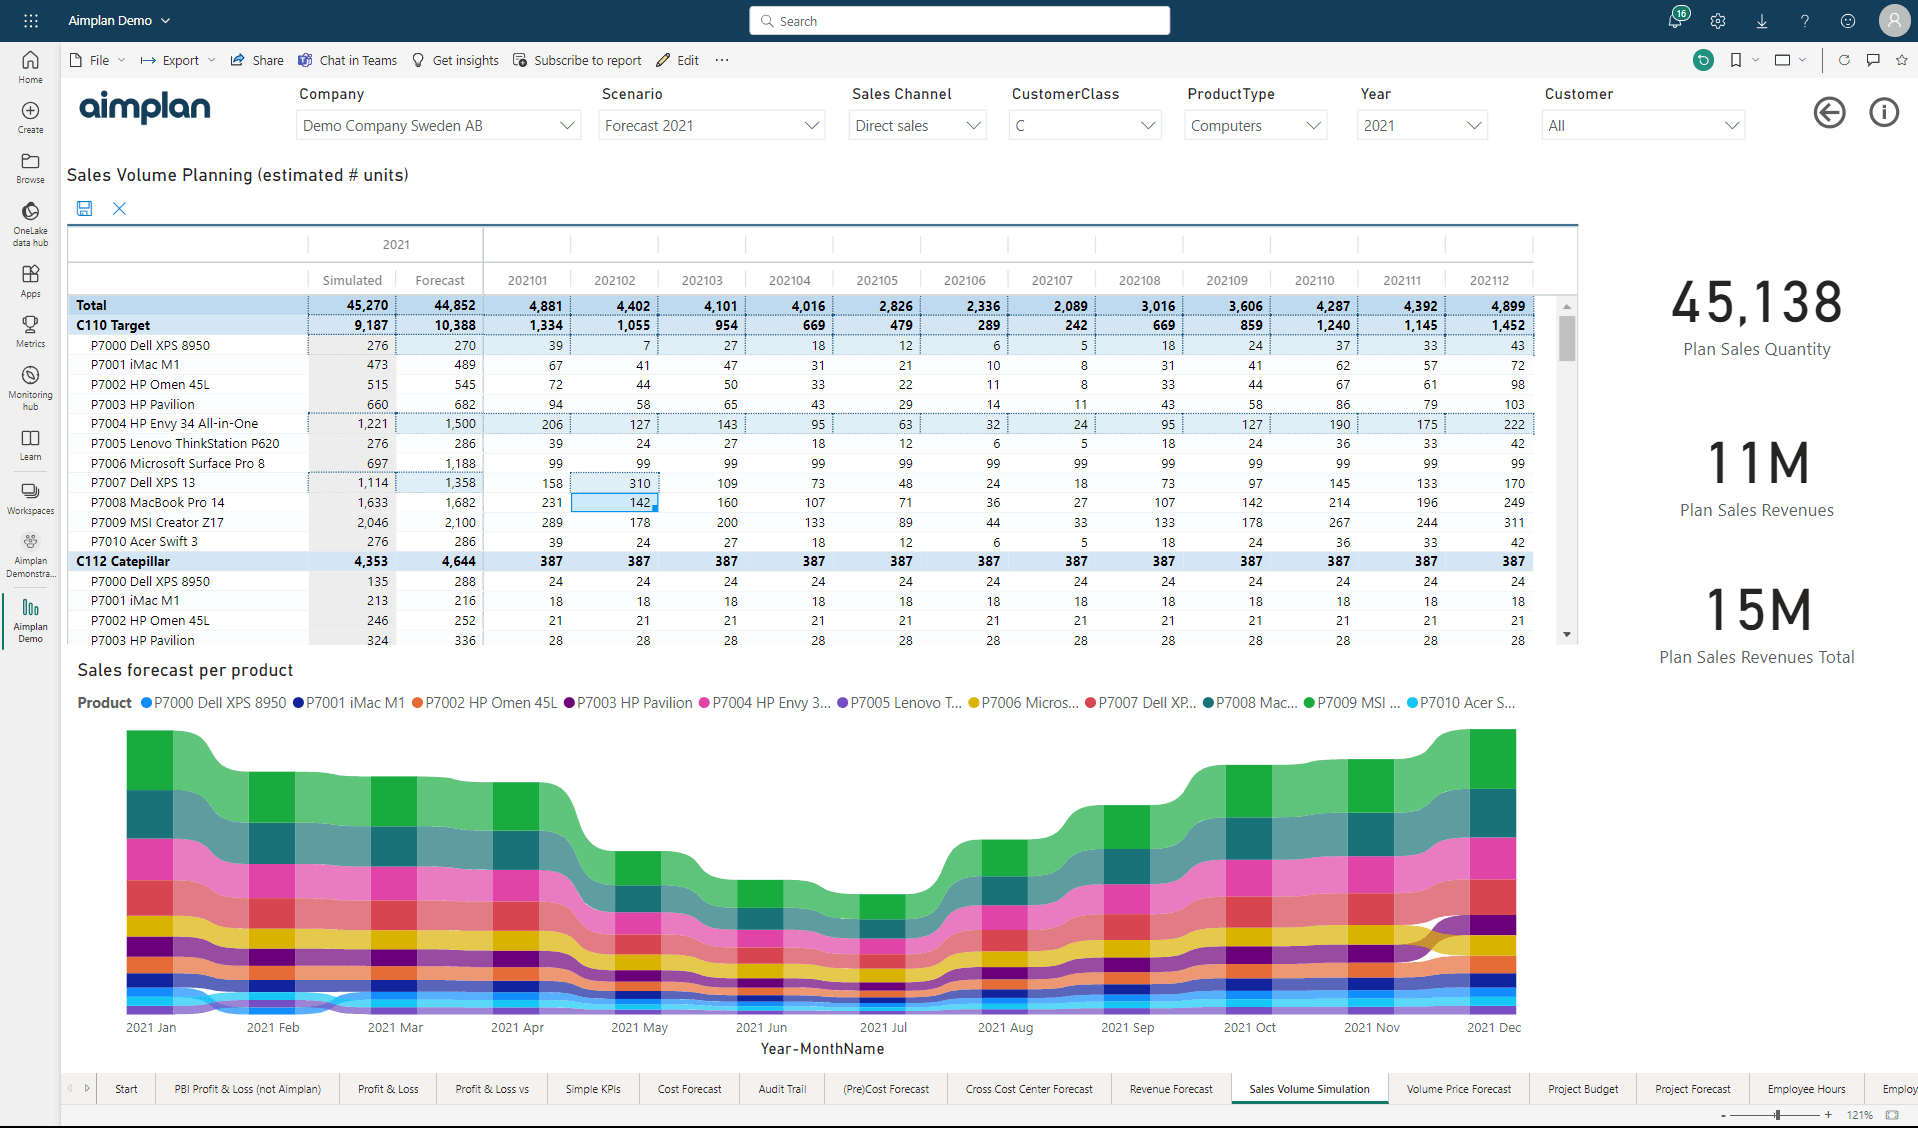Open OneLake data hub

tap(30, 224)
